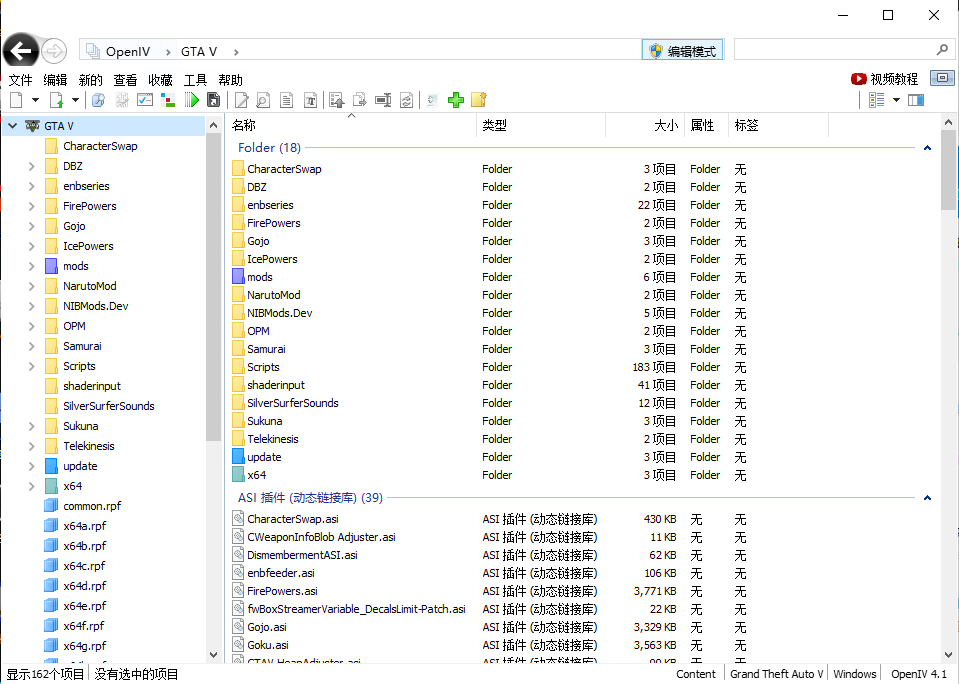Screen dimensions: 959x684
Task: Click the view document magnifier icon
Action: coord(263,100)
